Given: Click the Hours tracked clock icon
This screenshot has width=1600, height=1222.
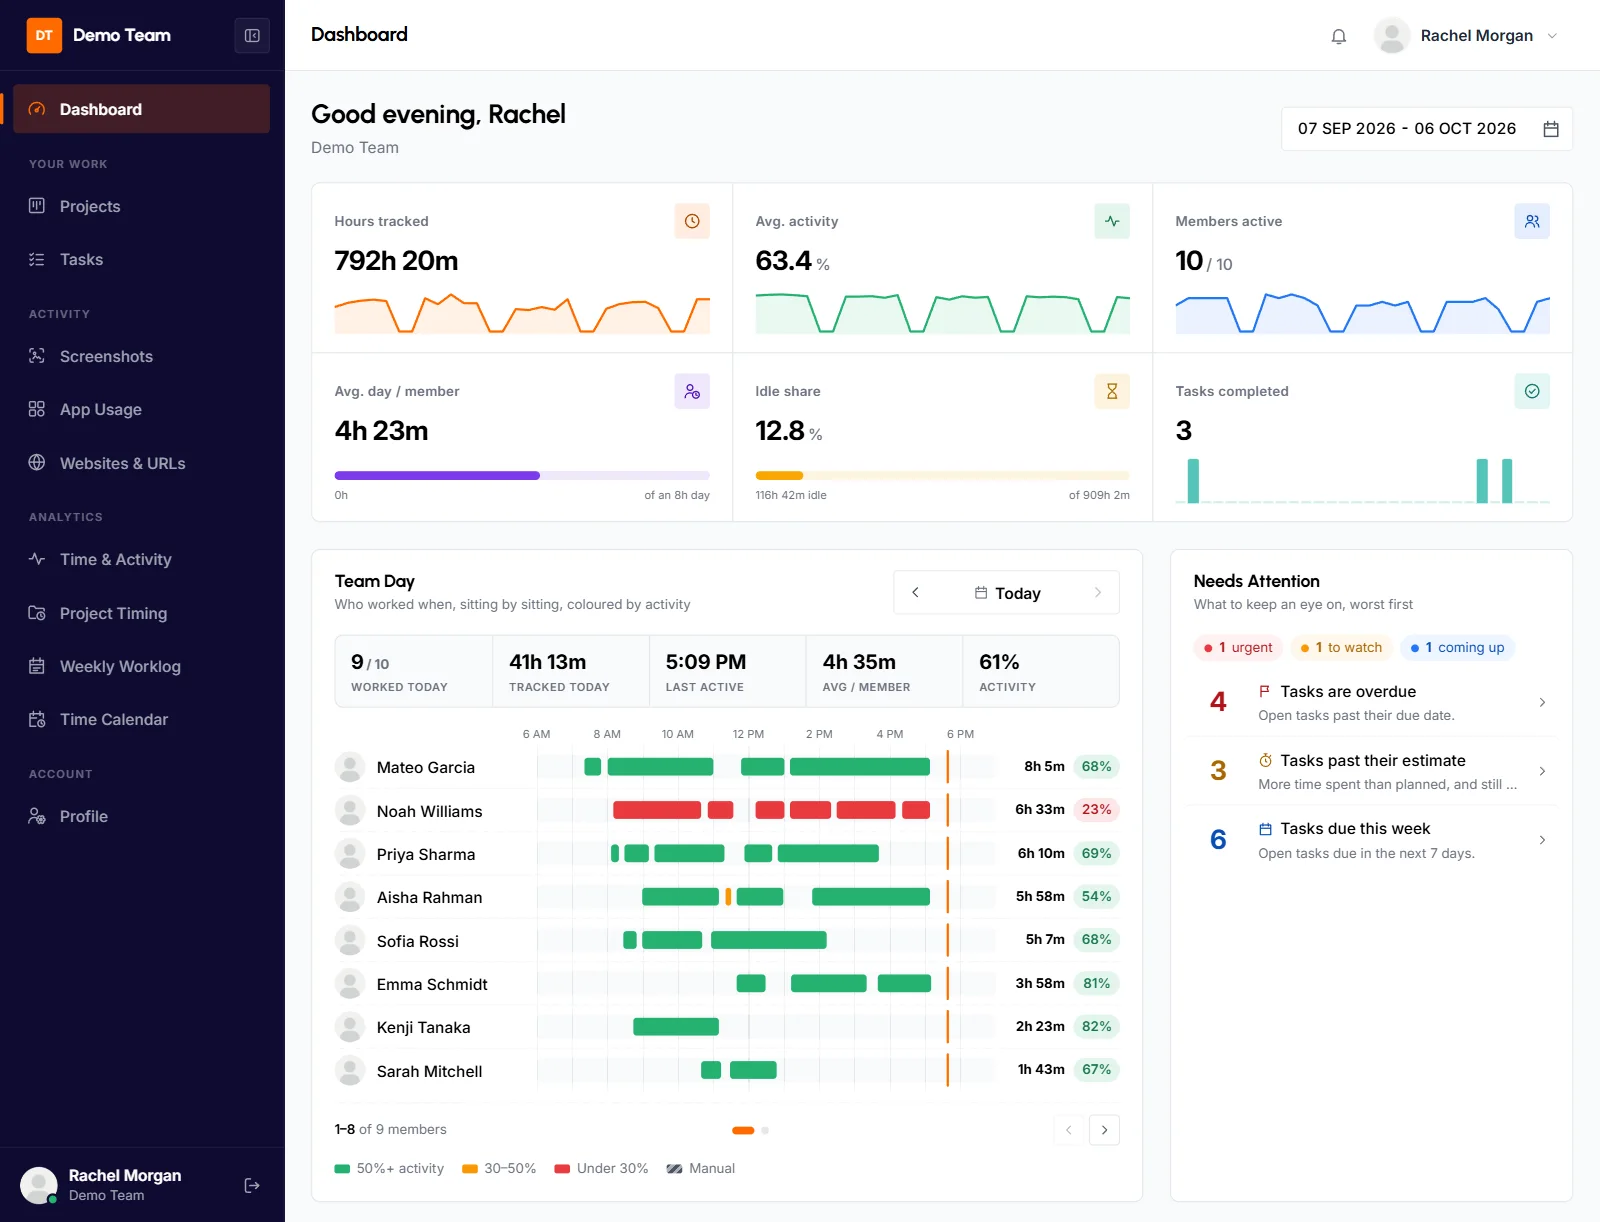Looking at the screenshot, I should pos(692,221).
